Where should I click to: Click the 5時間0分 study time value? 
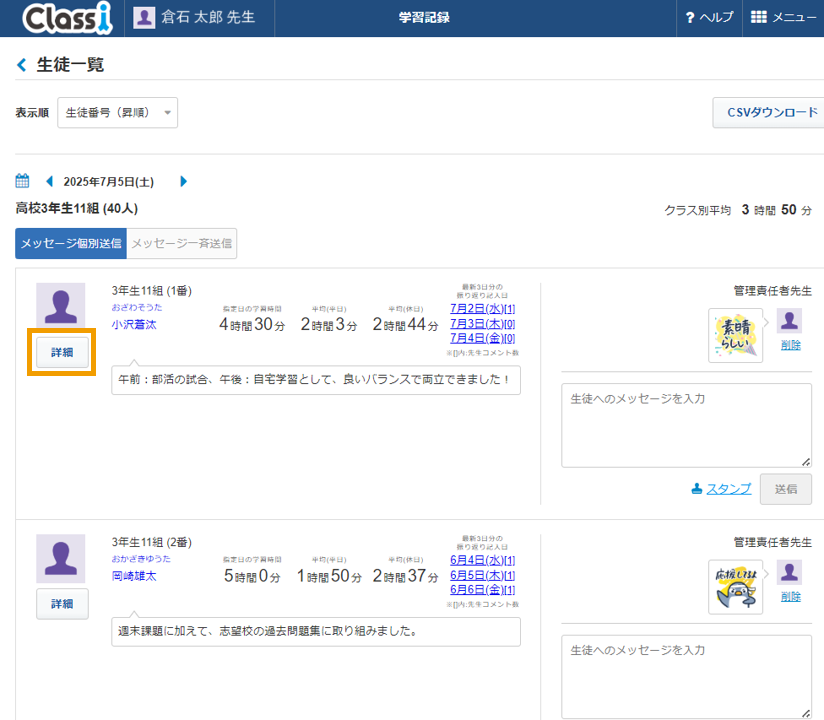coord(252,576)
